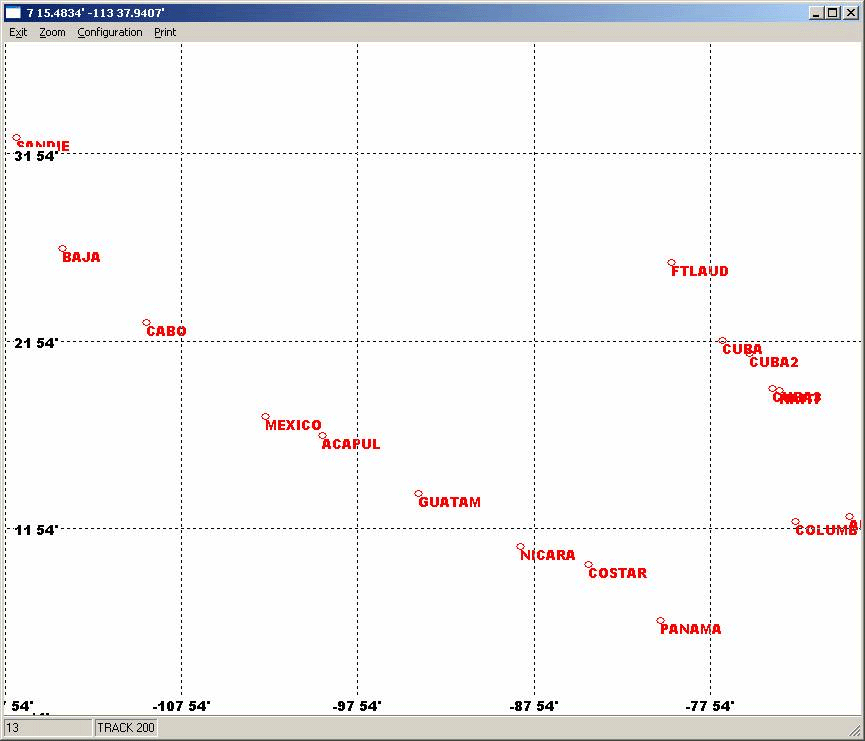Select the CUBA waypoint marker

pos(722,341)
